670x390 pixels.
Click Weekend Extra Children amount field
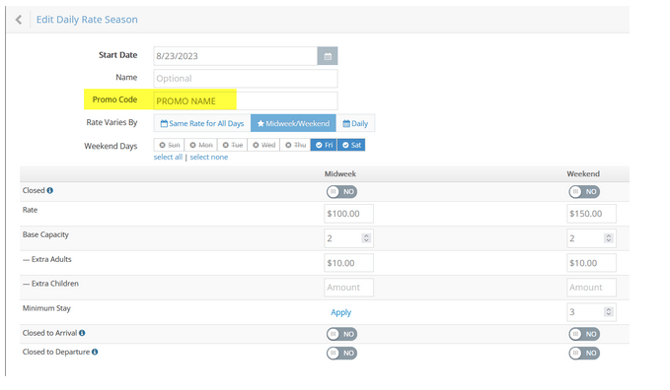(591, 287)
